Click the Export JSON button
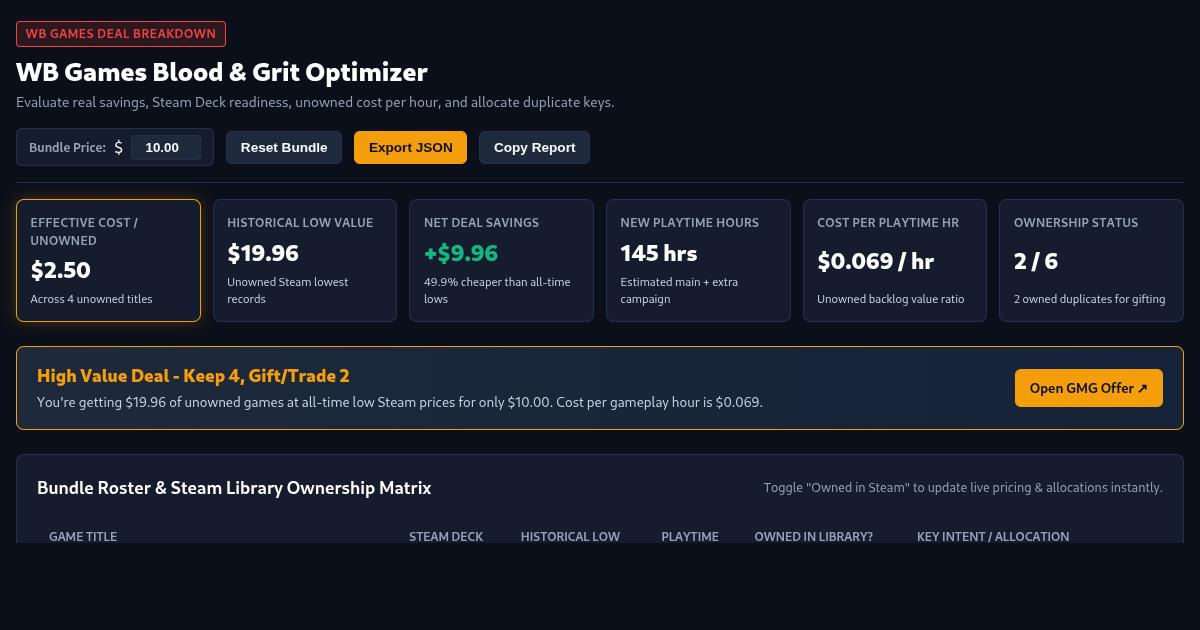Screen dimensions: 1200x630 pos(411,147)
